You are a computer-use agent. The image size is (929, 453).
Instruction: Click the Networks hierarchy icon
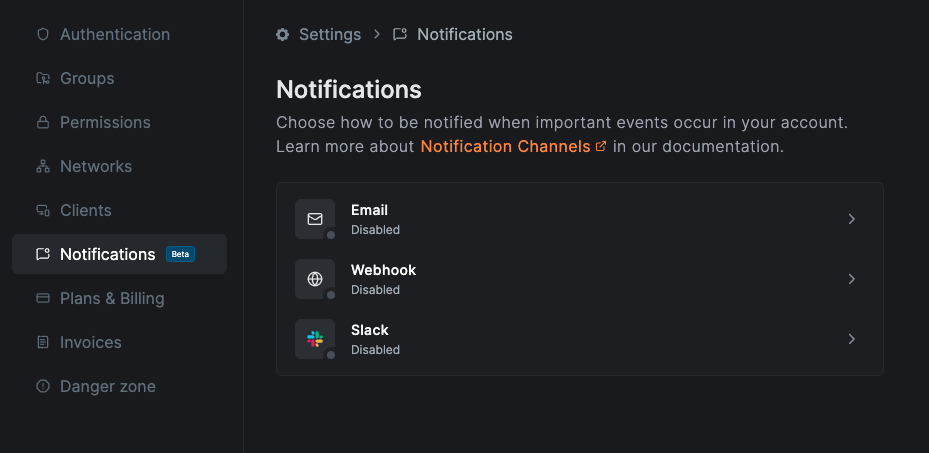[x=43, y=166]
